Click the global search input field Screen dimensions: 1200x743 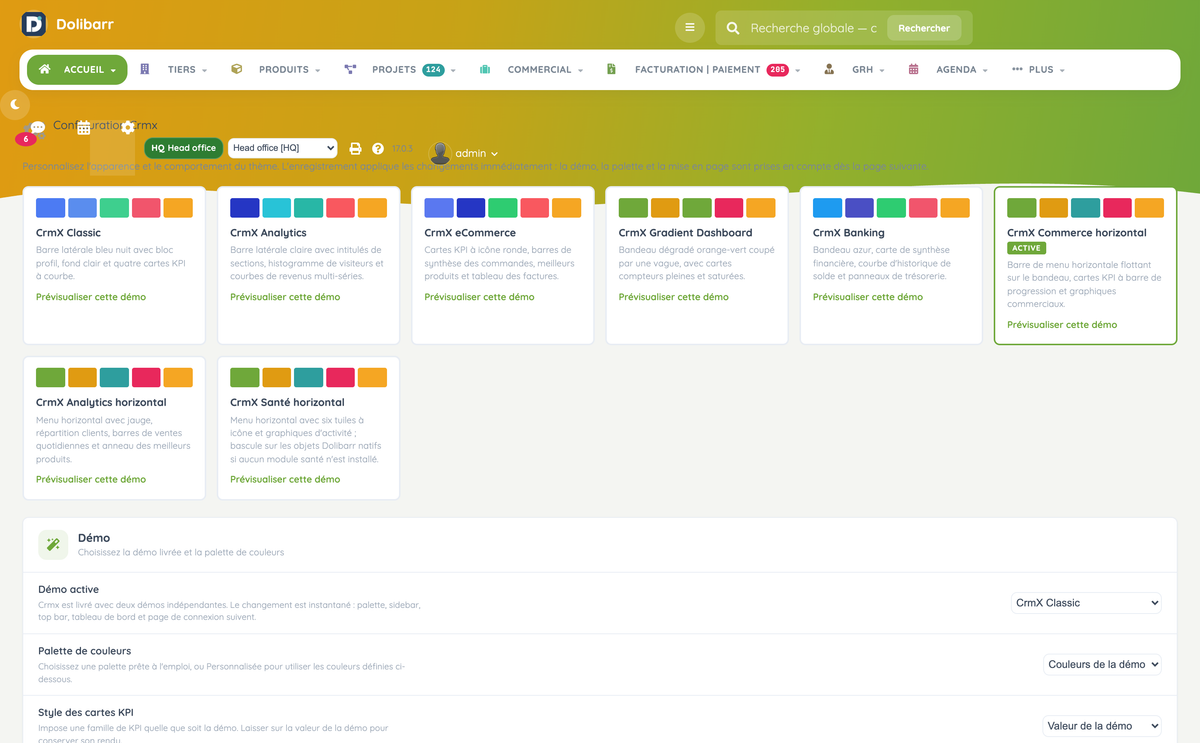click(x=814, y=28)
